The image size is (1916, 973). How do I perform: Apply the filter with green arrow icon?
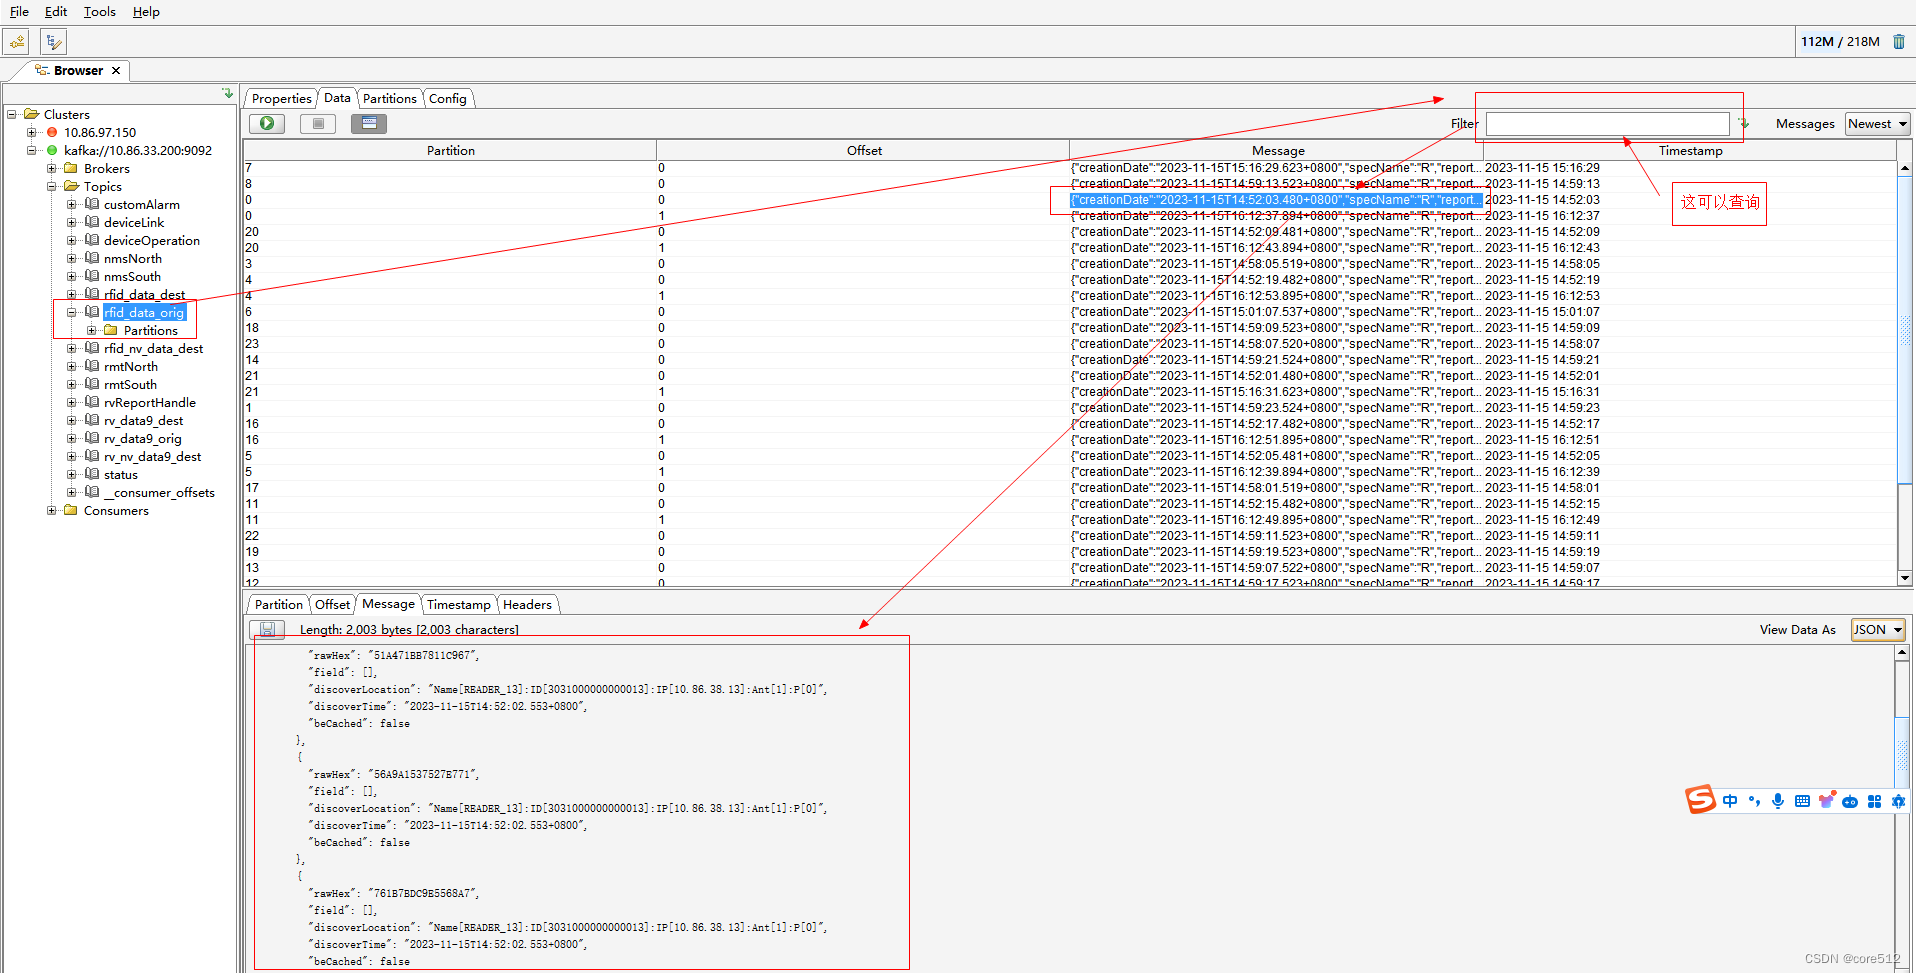click(x=1744, y=123)
